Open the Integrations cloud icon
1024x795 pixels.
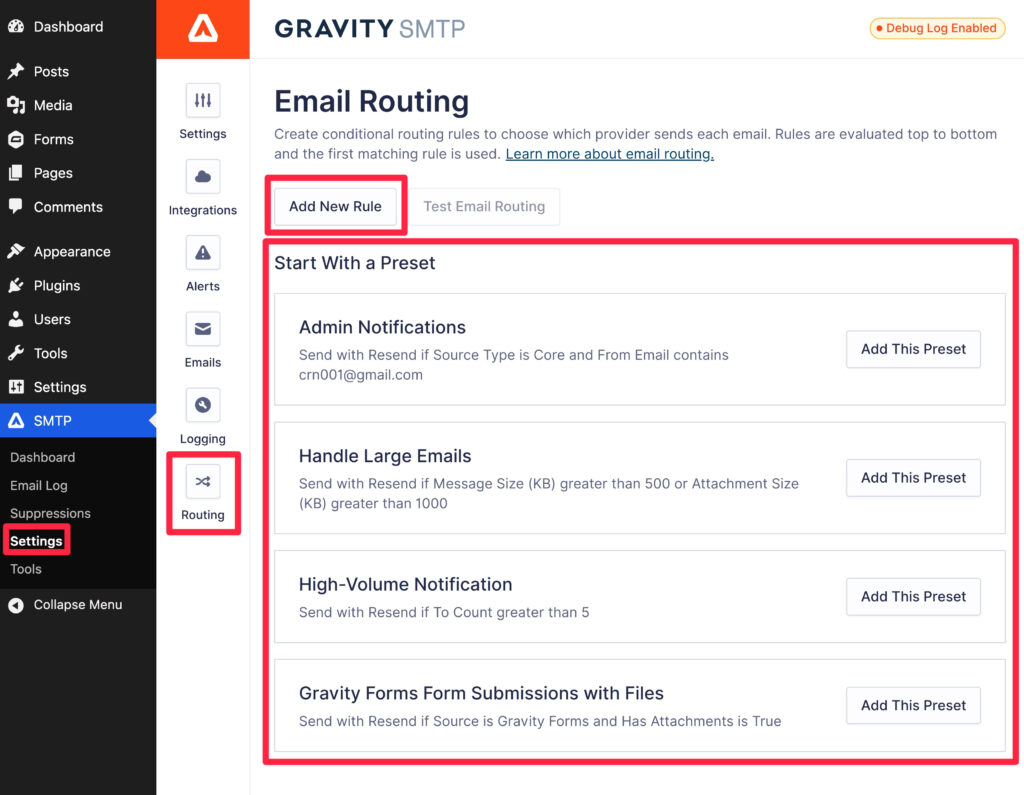[203, 176]
